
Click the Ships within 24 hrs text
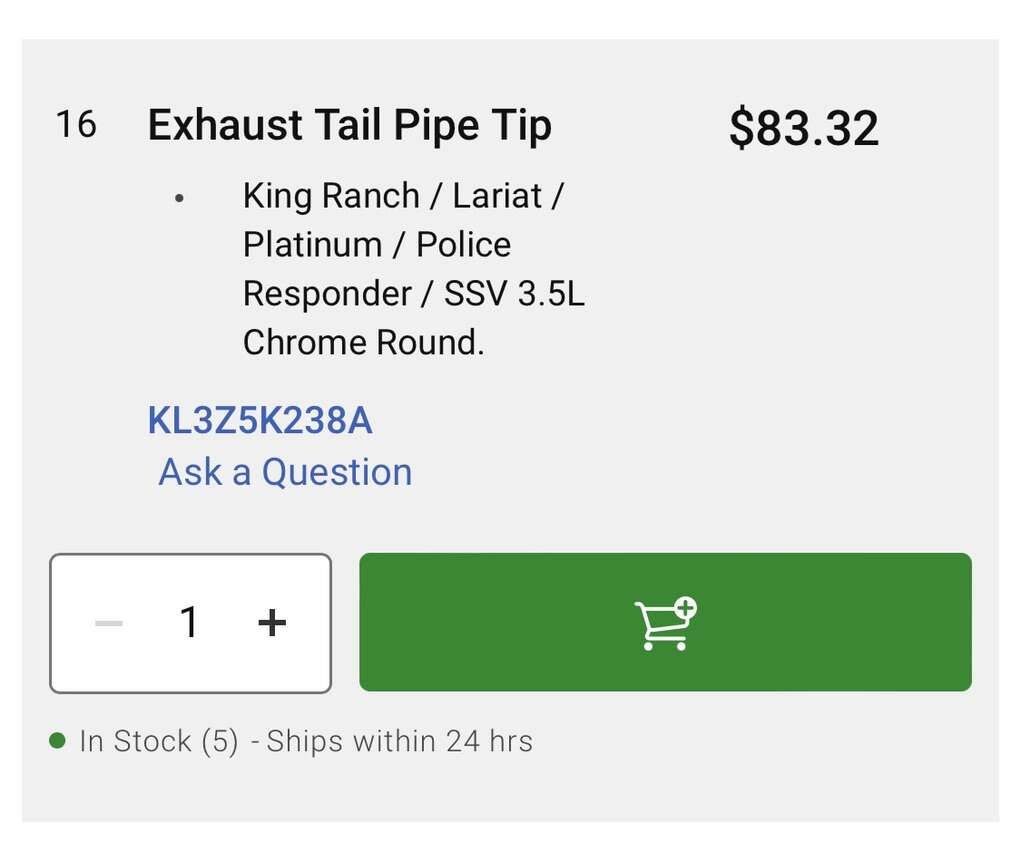(x=400, y=741)
